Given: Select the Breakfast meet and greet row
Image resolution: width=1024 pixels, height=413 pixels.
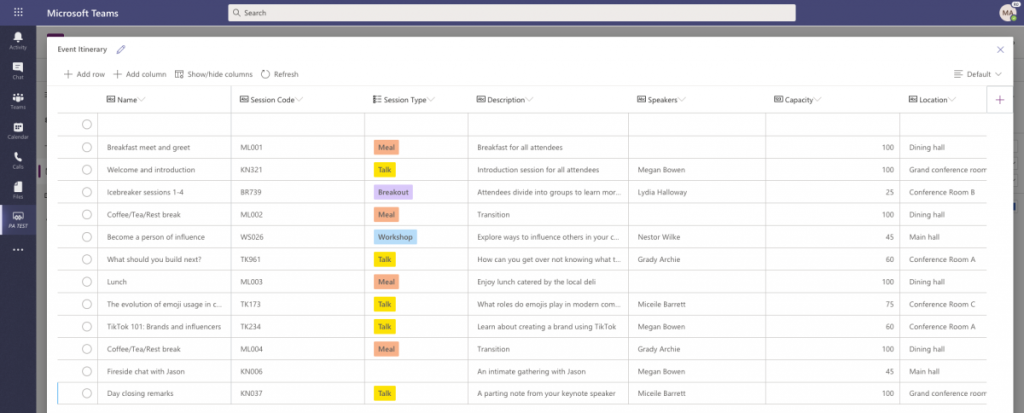Looking at the screenshot, I should pyautogui.click(x=87, y=147).
